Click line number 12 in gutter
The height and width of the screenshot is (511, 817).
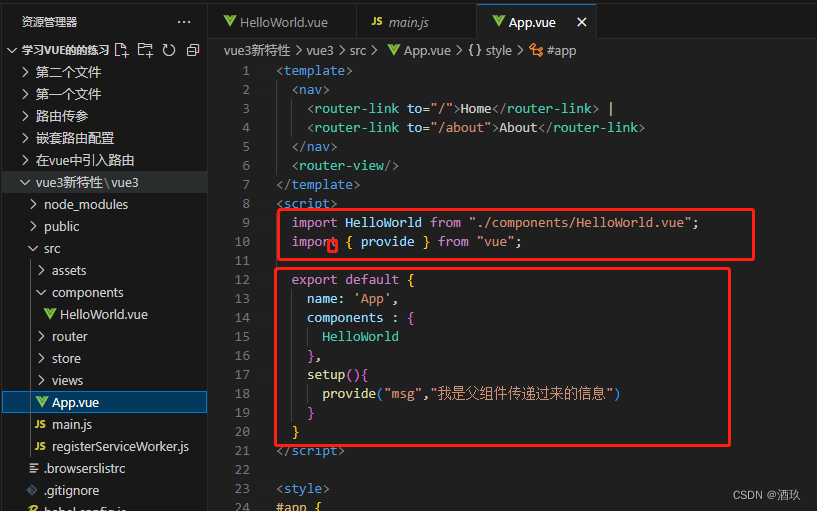[242, 280]
